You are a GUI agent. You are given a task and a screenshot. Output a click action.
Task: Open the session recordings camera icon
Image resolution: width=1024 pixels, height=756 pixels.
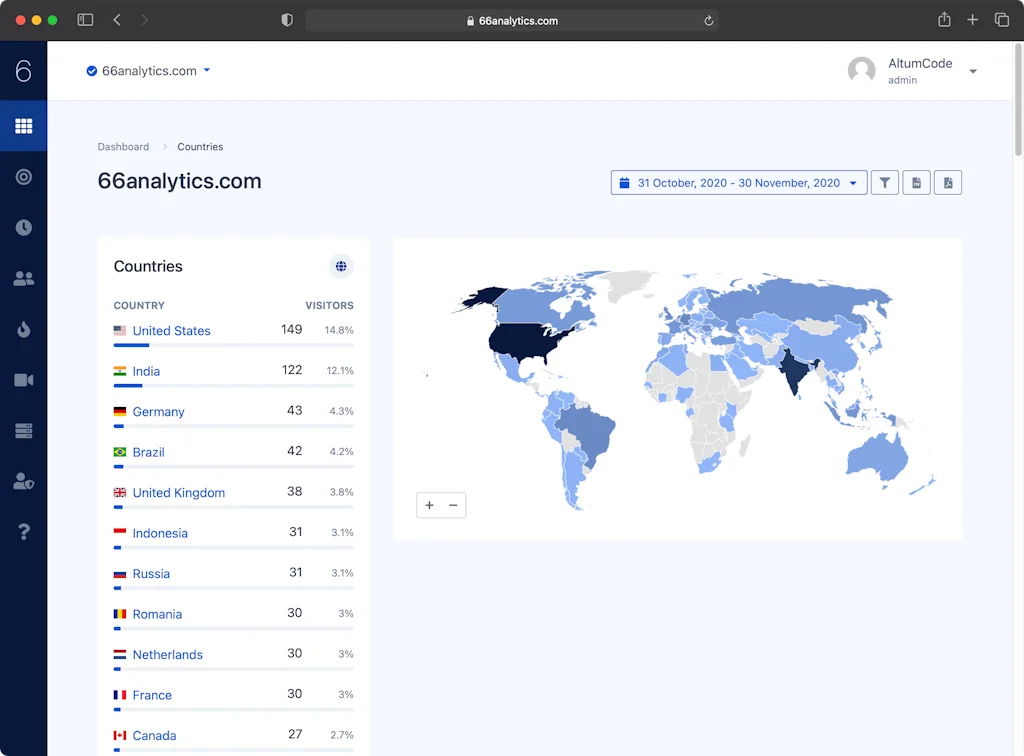(x=23, y=380)
